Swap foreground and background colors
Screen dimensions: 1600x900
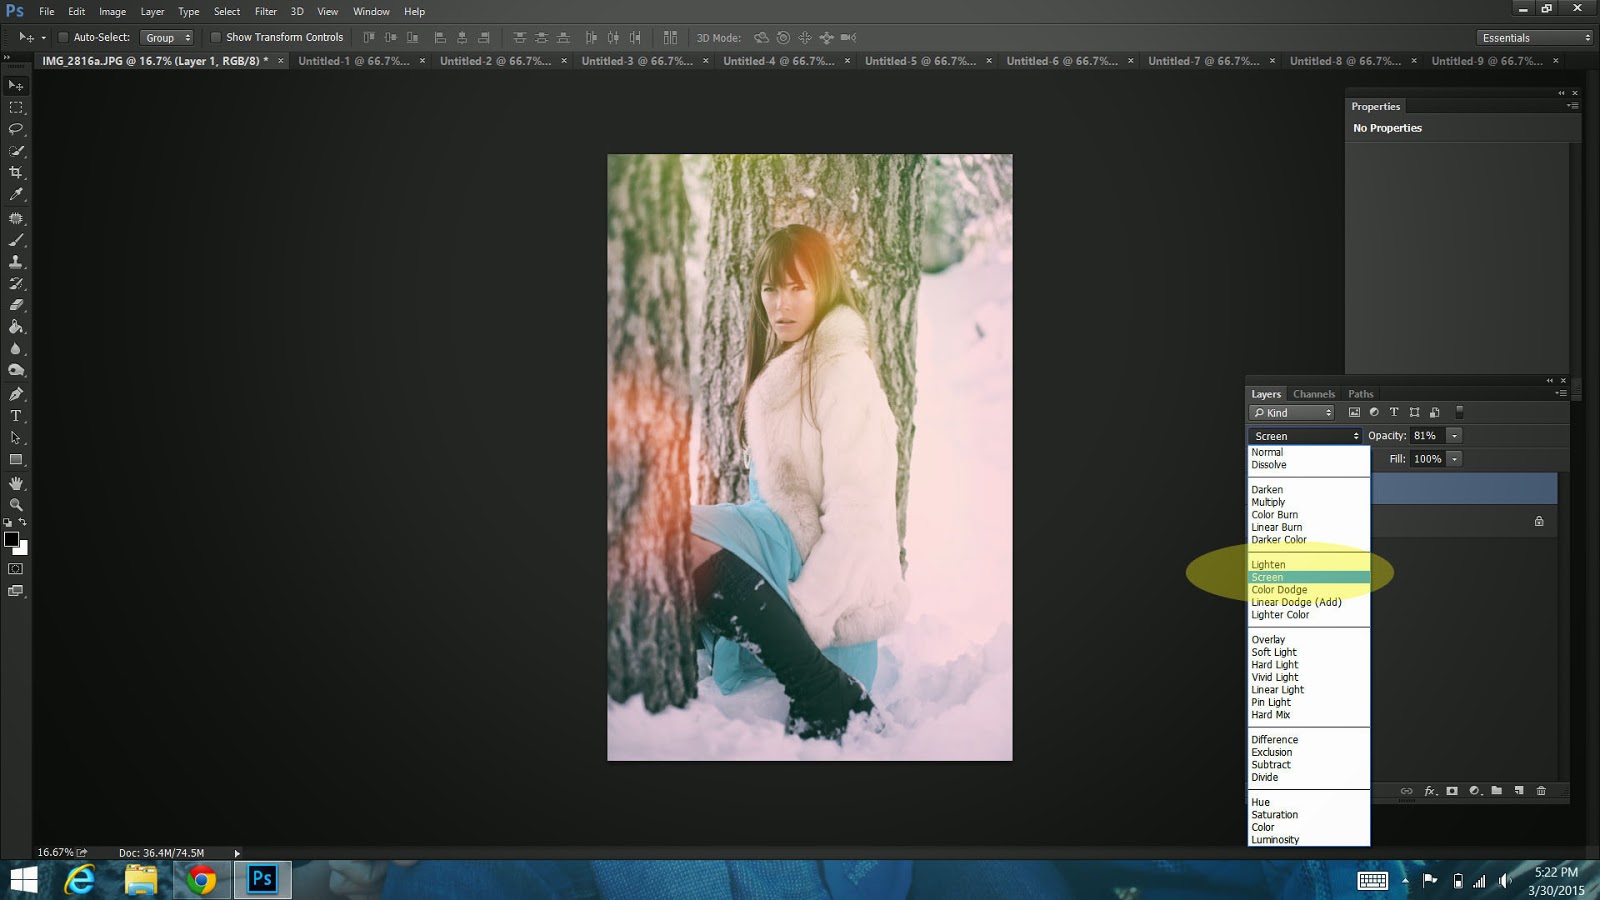[x=23, y=522]
